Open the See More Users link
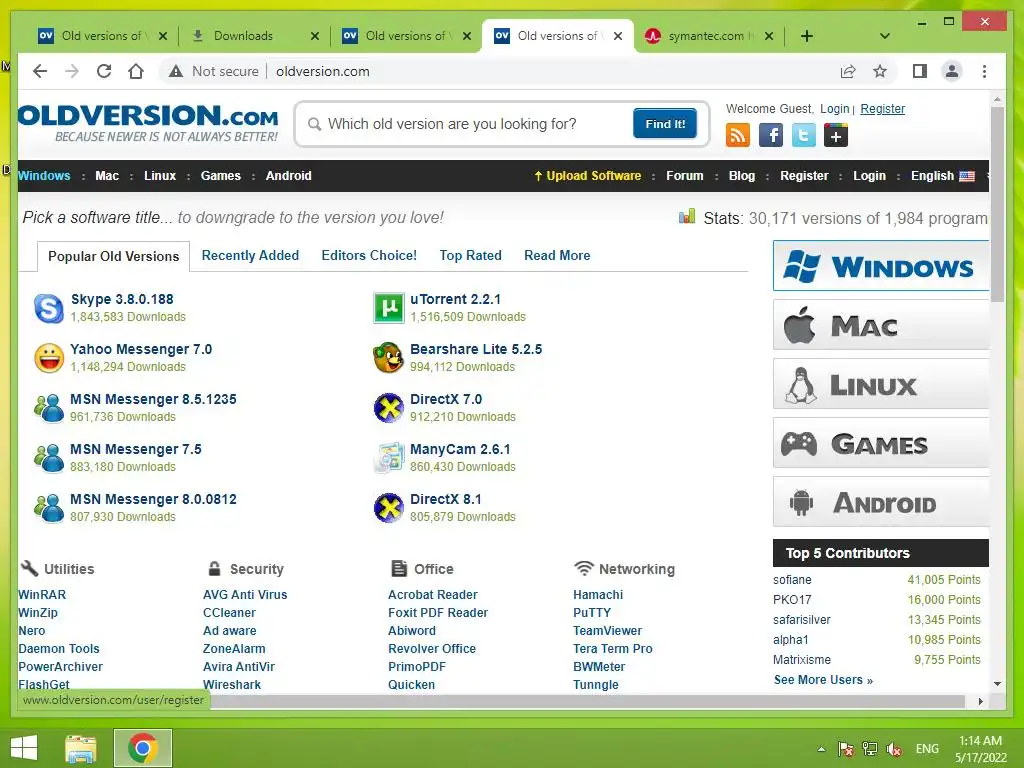1024x768 pixels. pyautogui.click(x=823, y=680)
